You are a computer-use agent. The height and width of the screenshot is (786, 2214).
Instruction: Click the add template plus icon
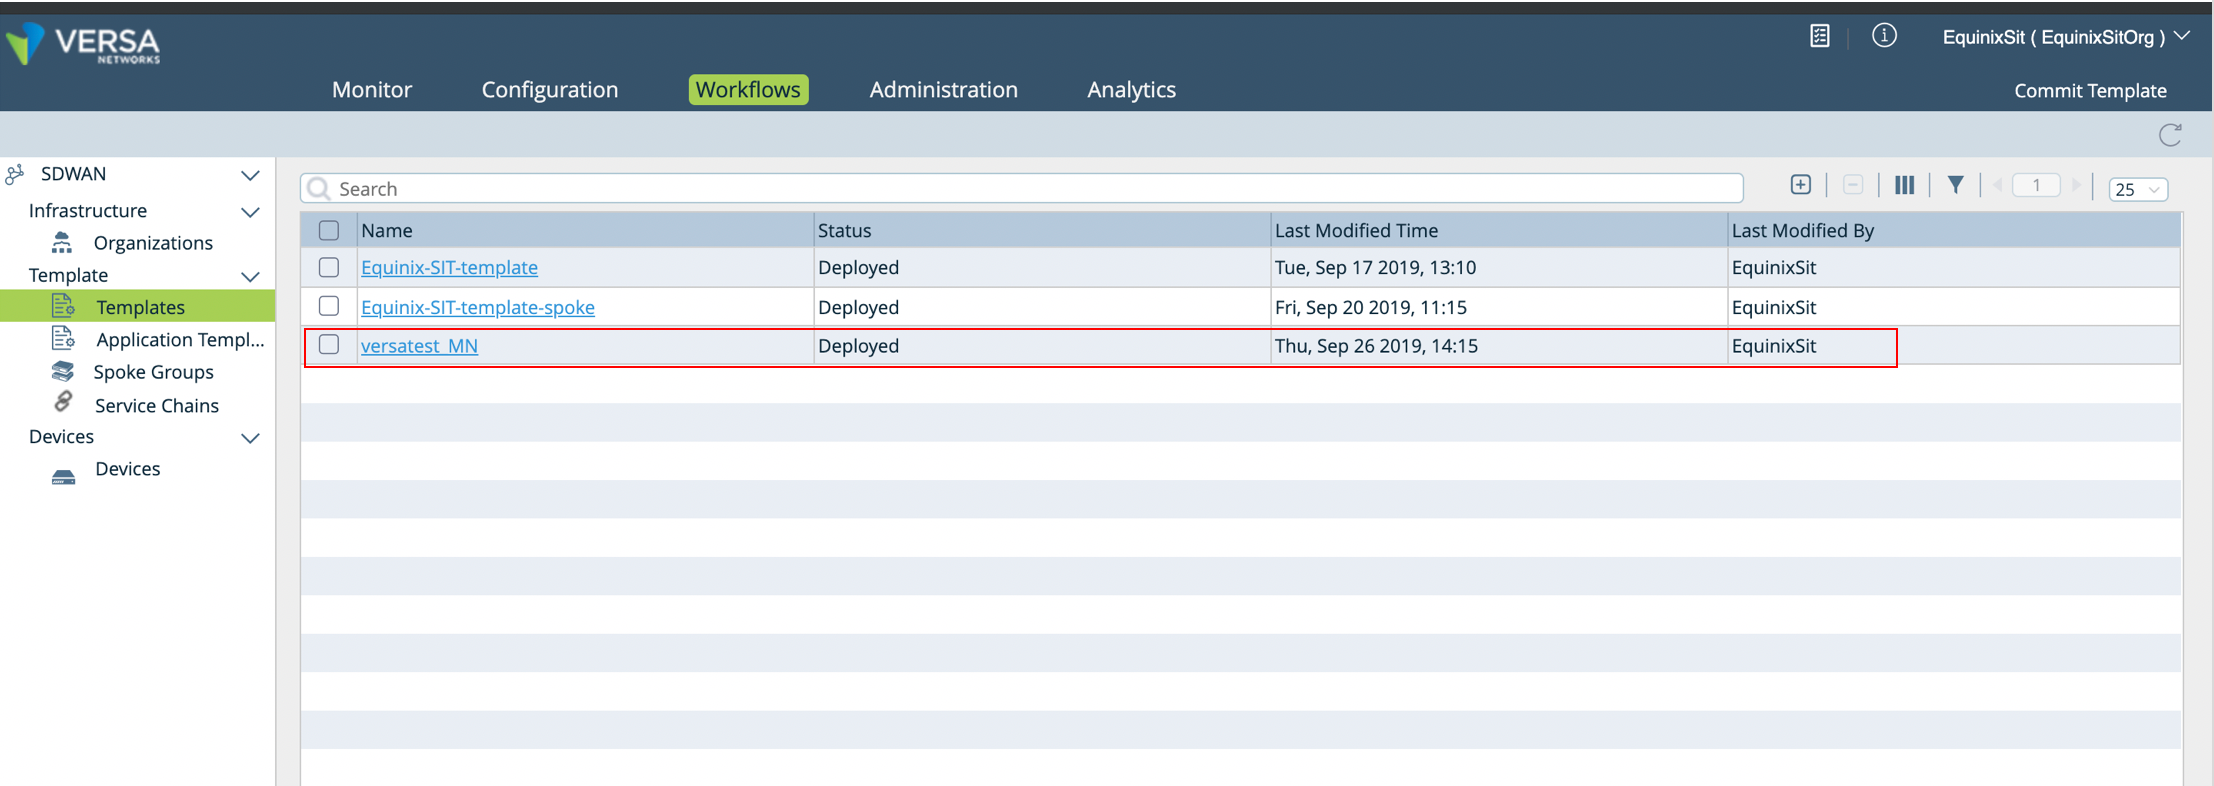click(1801, 185)
